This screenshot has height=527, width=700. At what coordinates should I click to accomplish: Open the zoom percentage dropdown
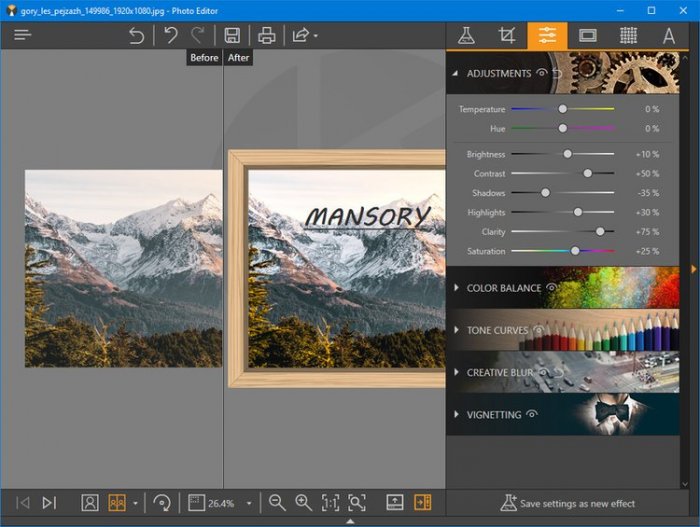click(249, 502)
